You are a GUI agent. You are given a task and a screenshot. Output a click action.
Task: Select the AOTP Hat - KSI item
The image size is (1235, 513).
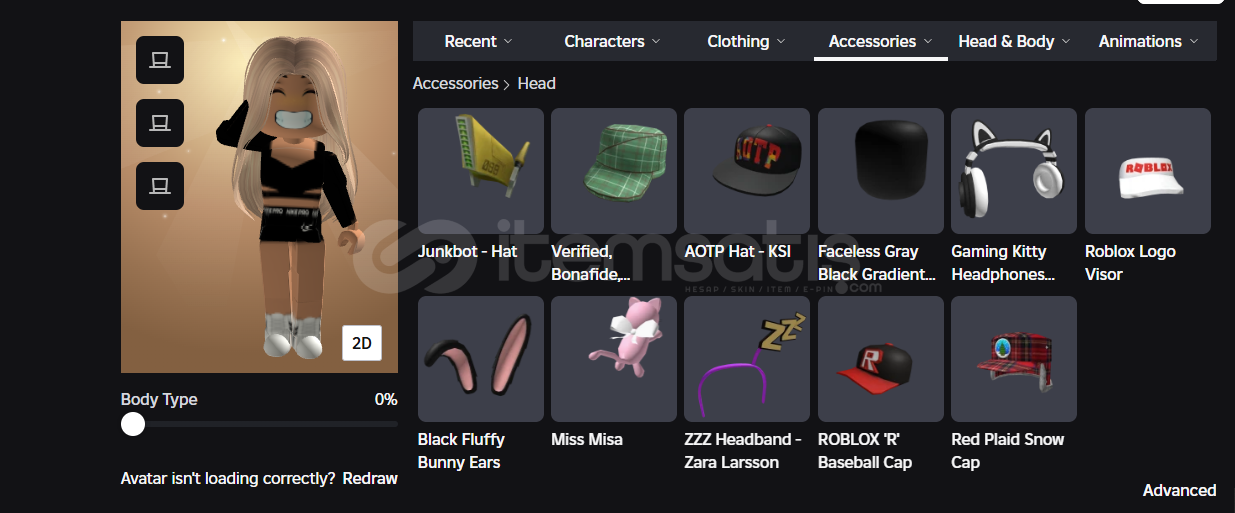point(747,171)
